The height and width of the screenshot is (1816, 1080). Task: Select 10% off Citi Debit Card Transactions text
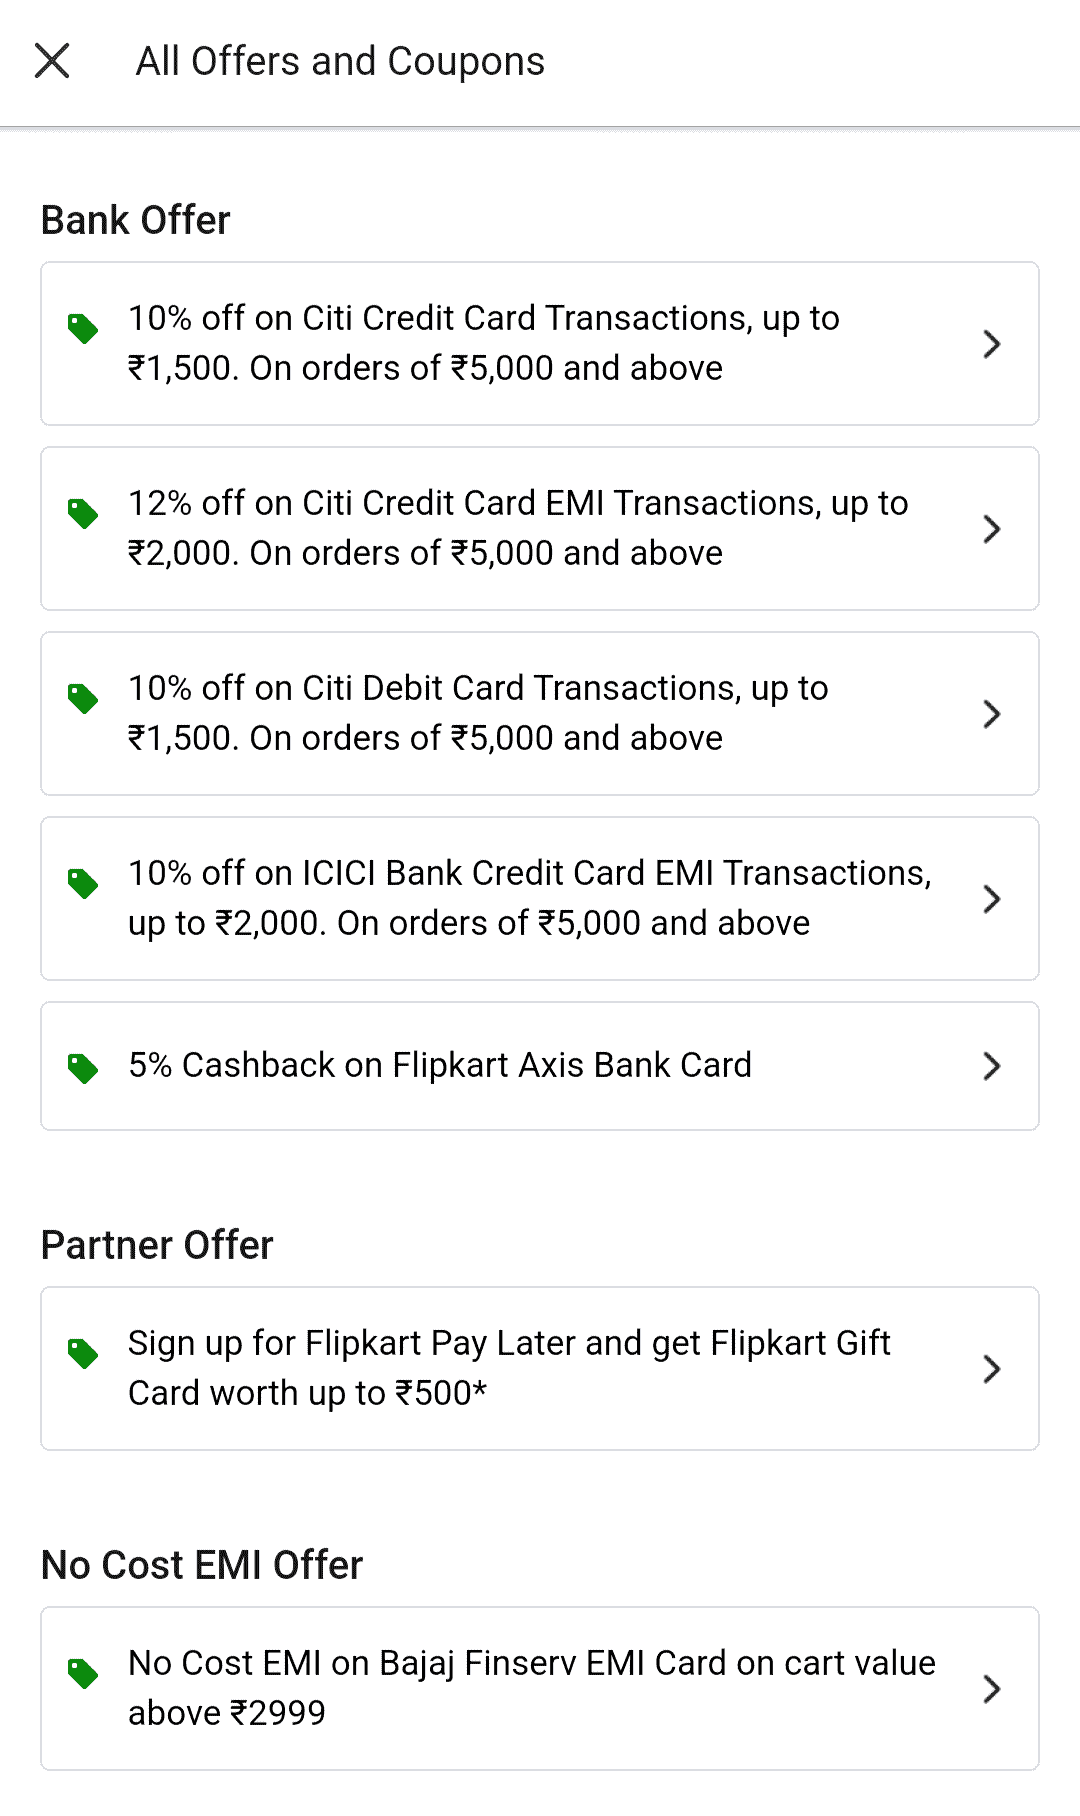pos(478,713)
